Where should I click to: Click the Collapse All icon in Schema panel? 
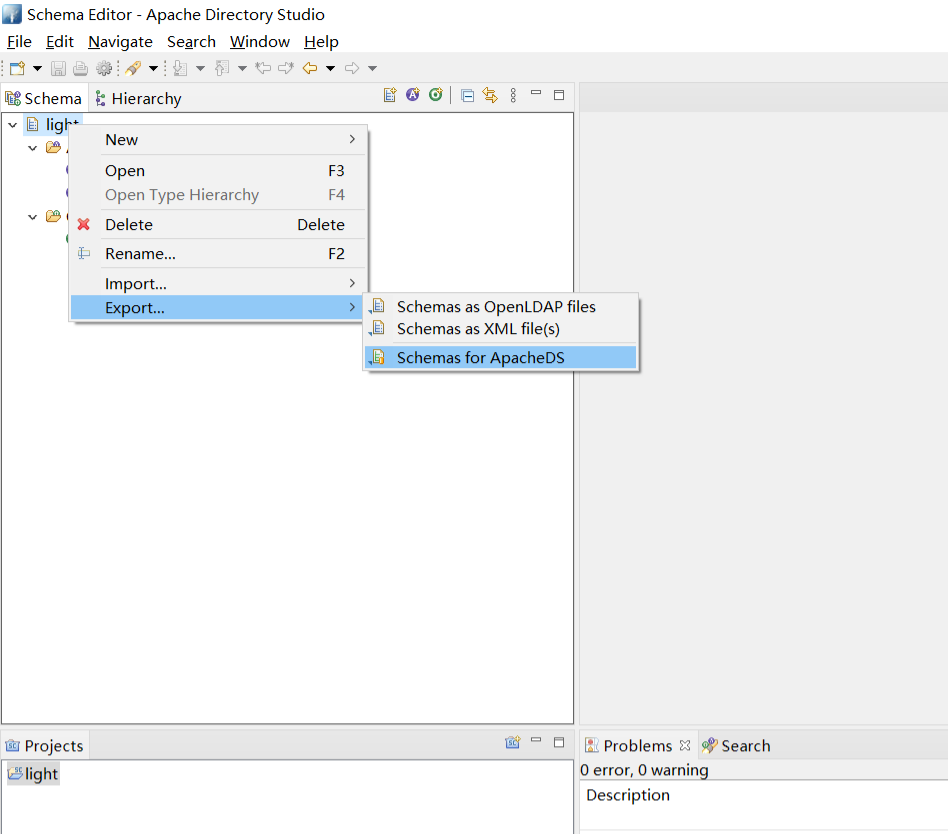[x=467, y=96]
